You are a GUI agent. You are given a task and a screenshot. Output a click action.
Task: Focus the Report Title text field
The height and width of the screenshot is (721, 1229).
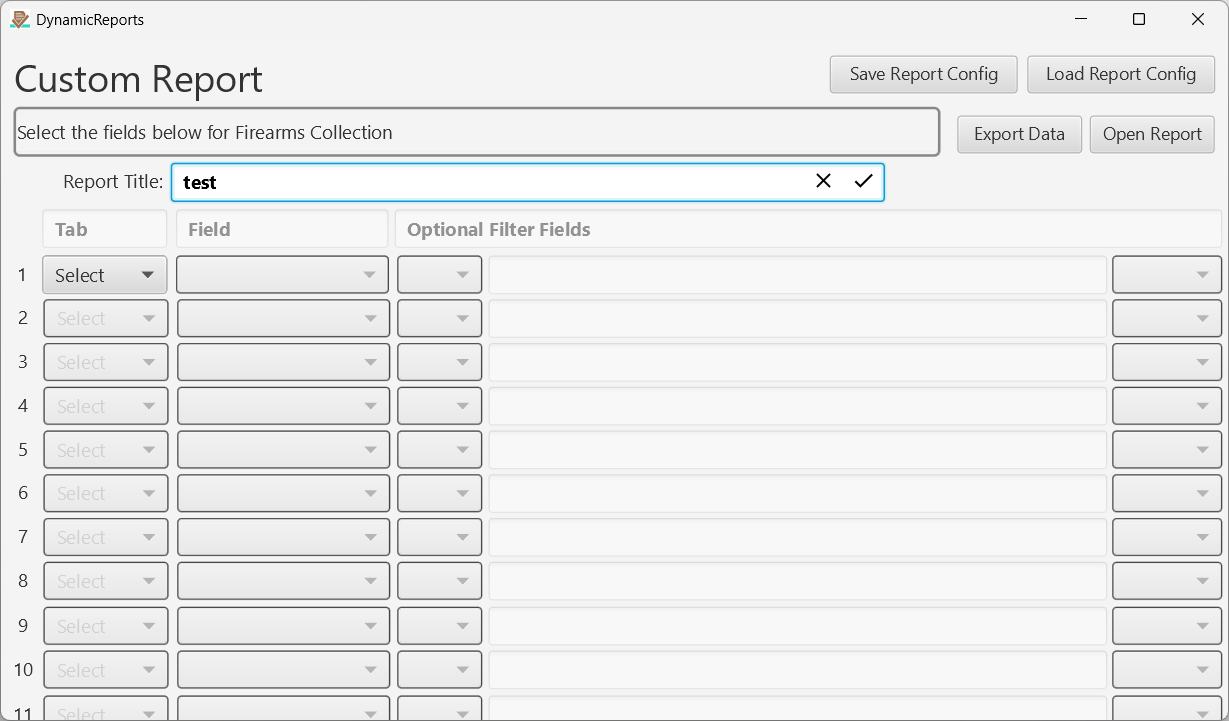click(527, 182)
